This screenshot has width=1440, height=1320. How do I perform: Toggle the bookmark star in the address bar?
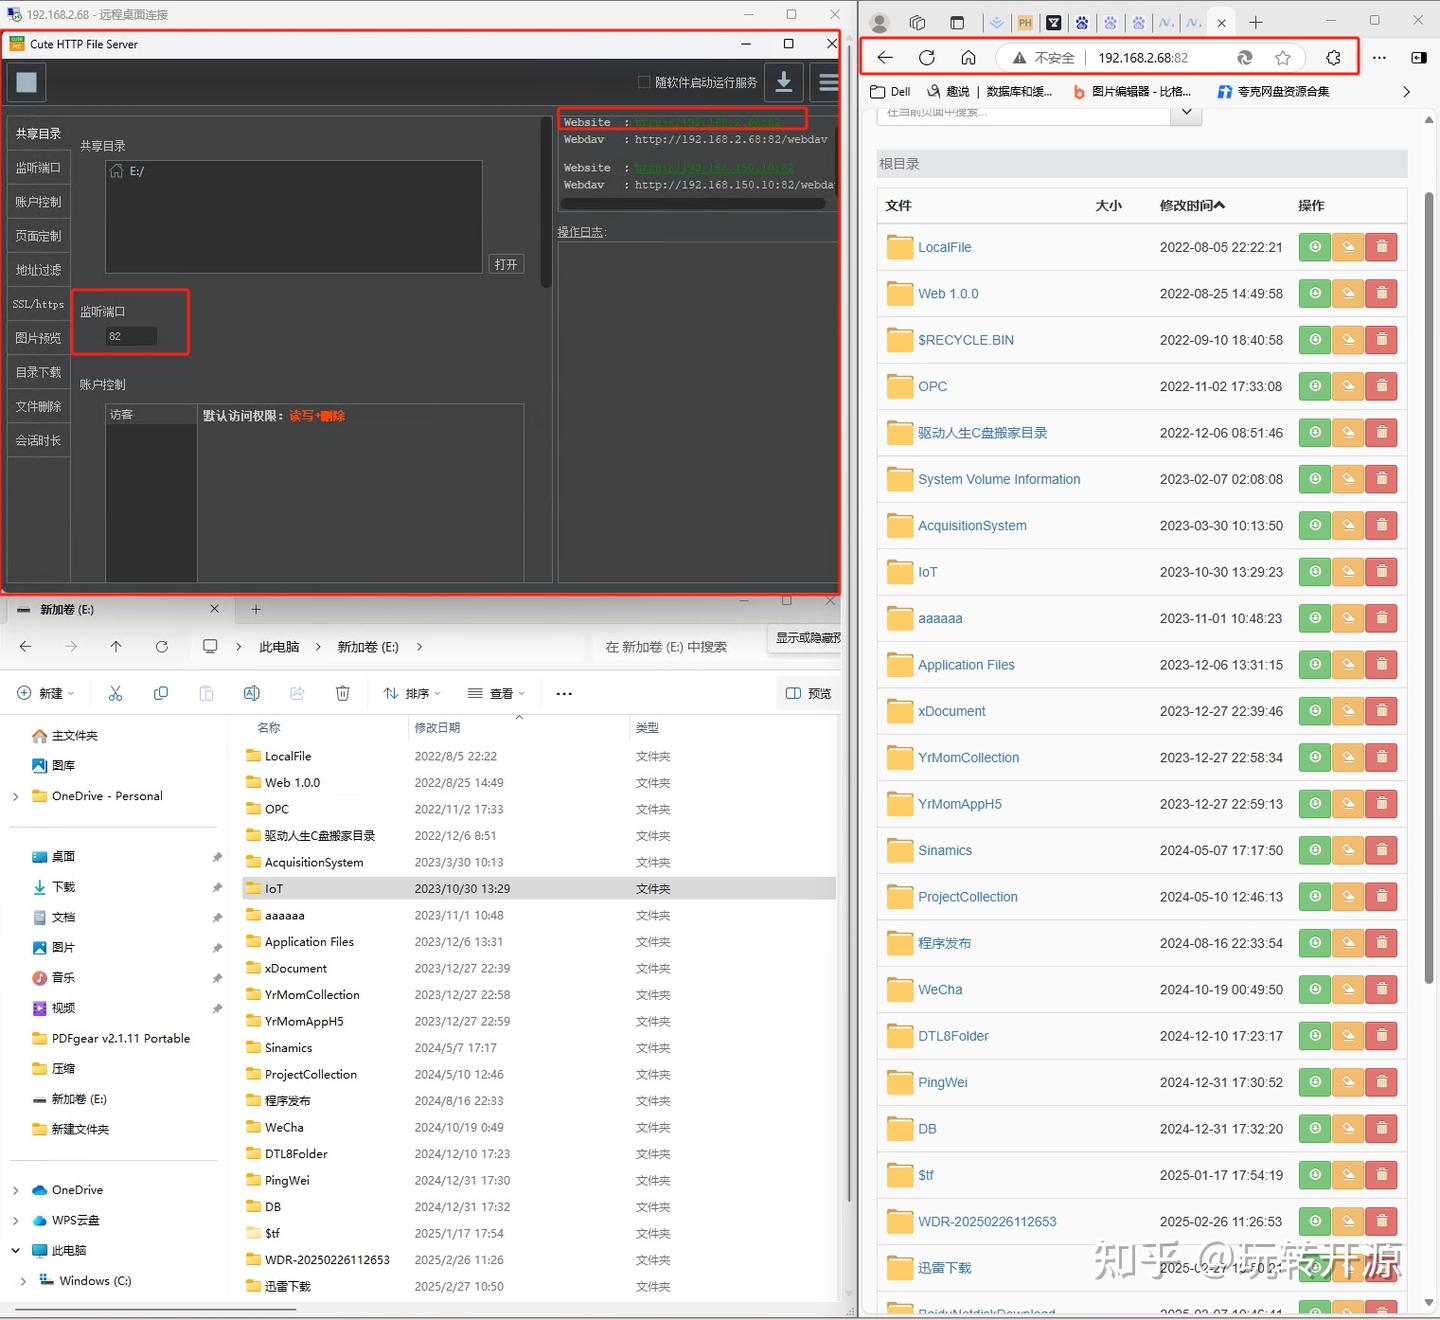coord(1282,57)
